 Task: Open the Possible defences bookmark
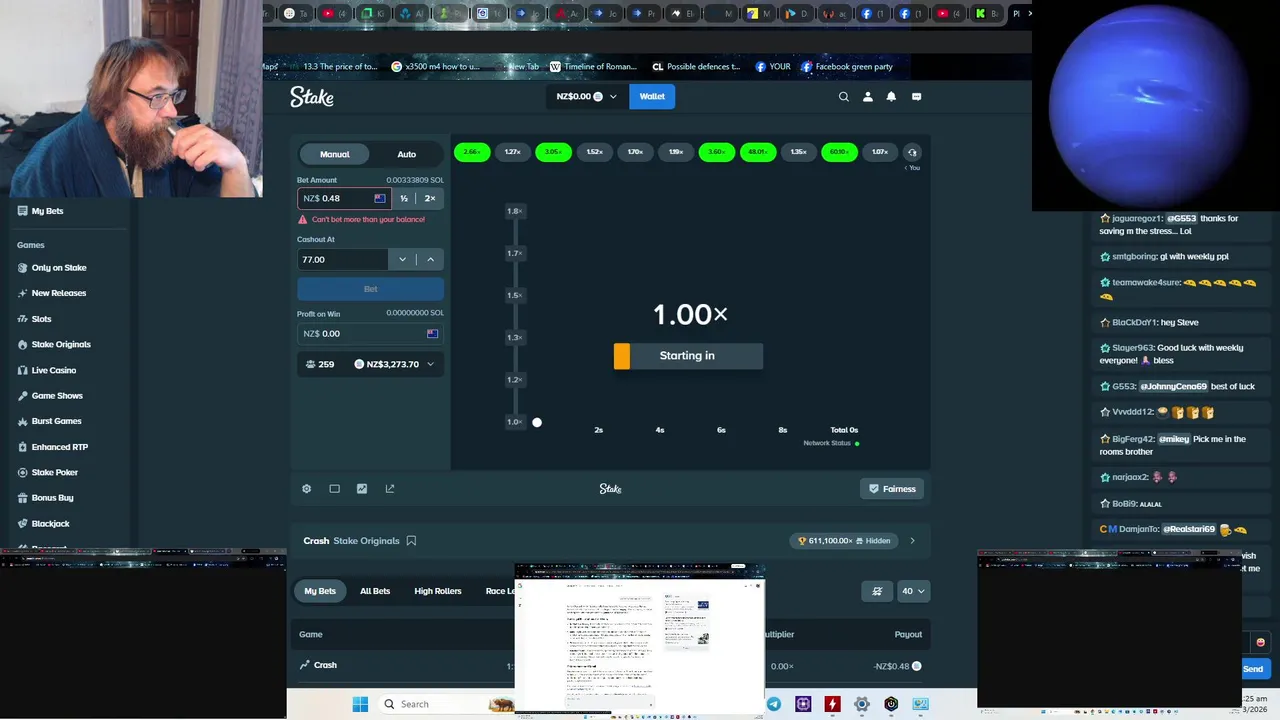point(696,67)
